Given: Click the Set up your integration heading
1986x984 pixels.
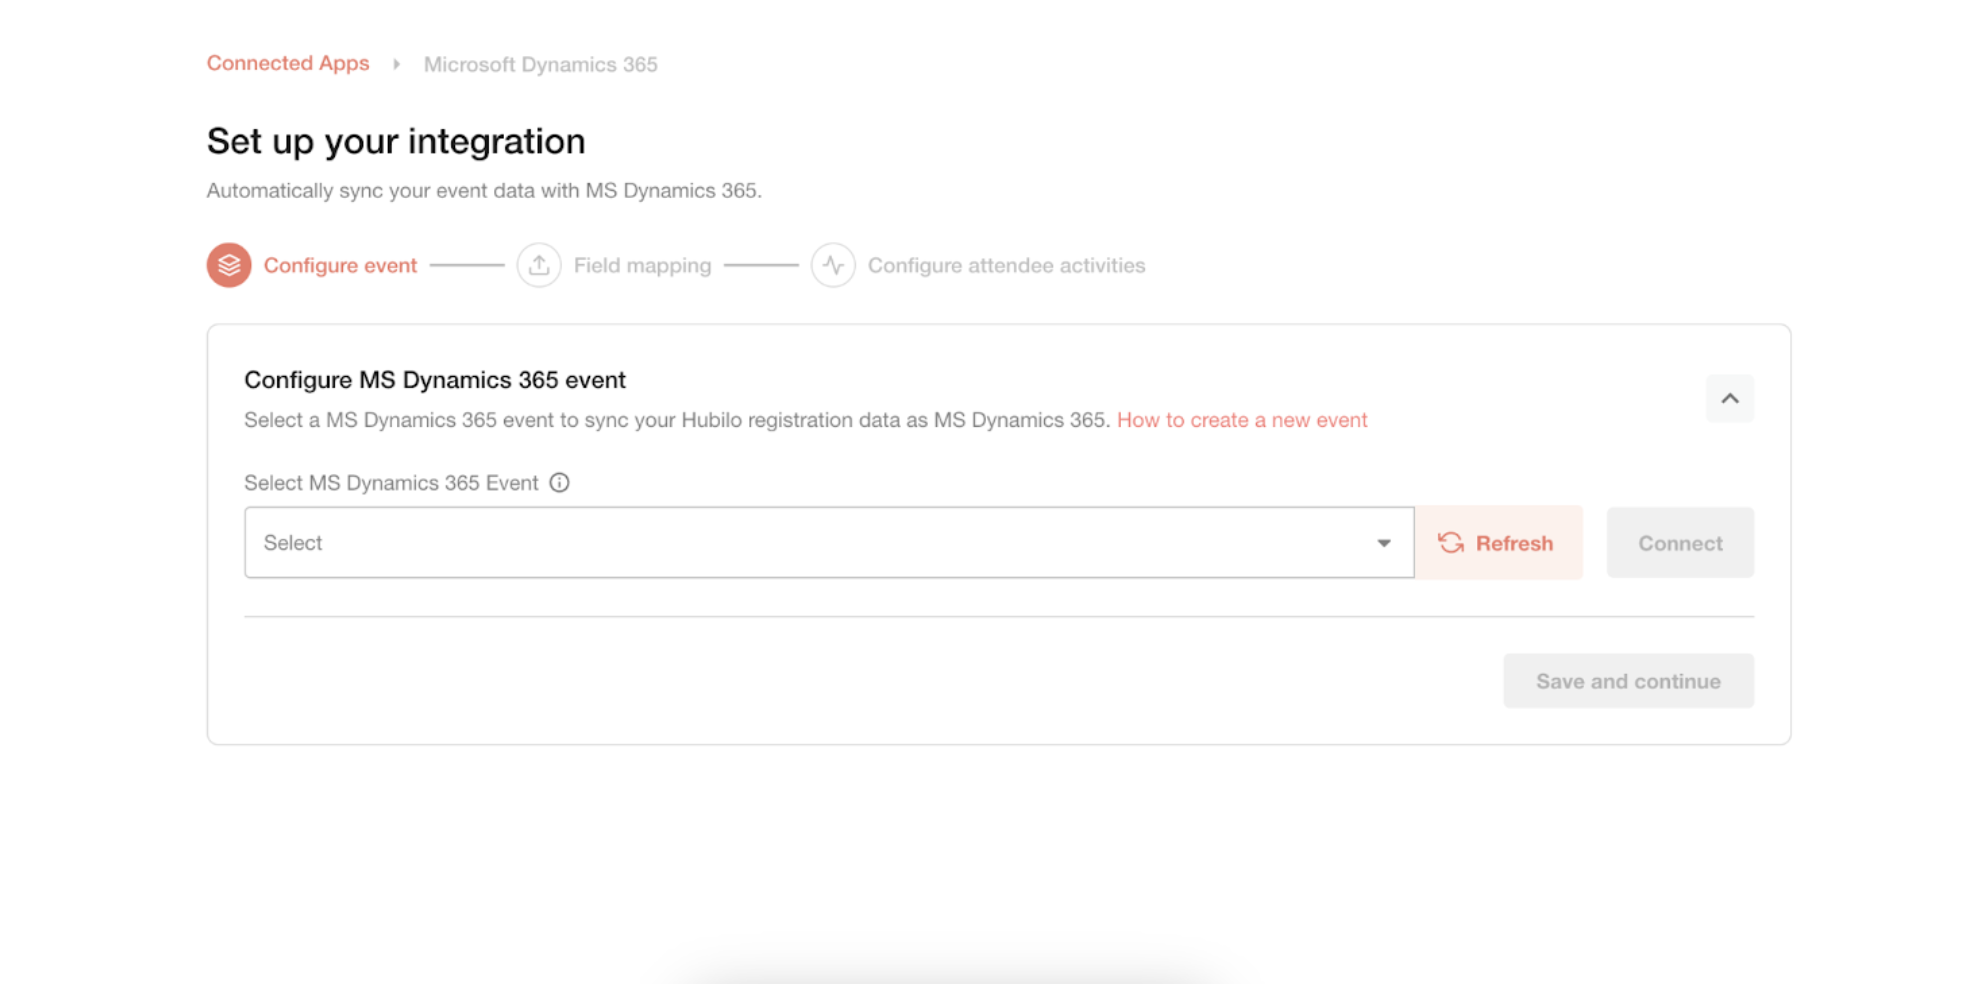Looking at the screenshot, I should (396, 141).
